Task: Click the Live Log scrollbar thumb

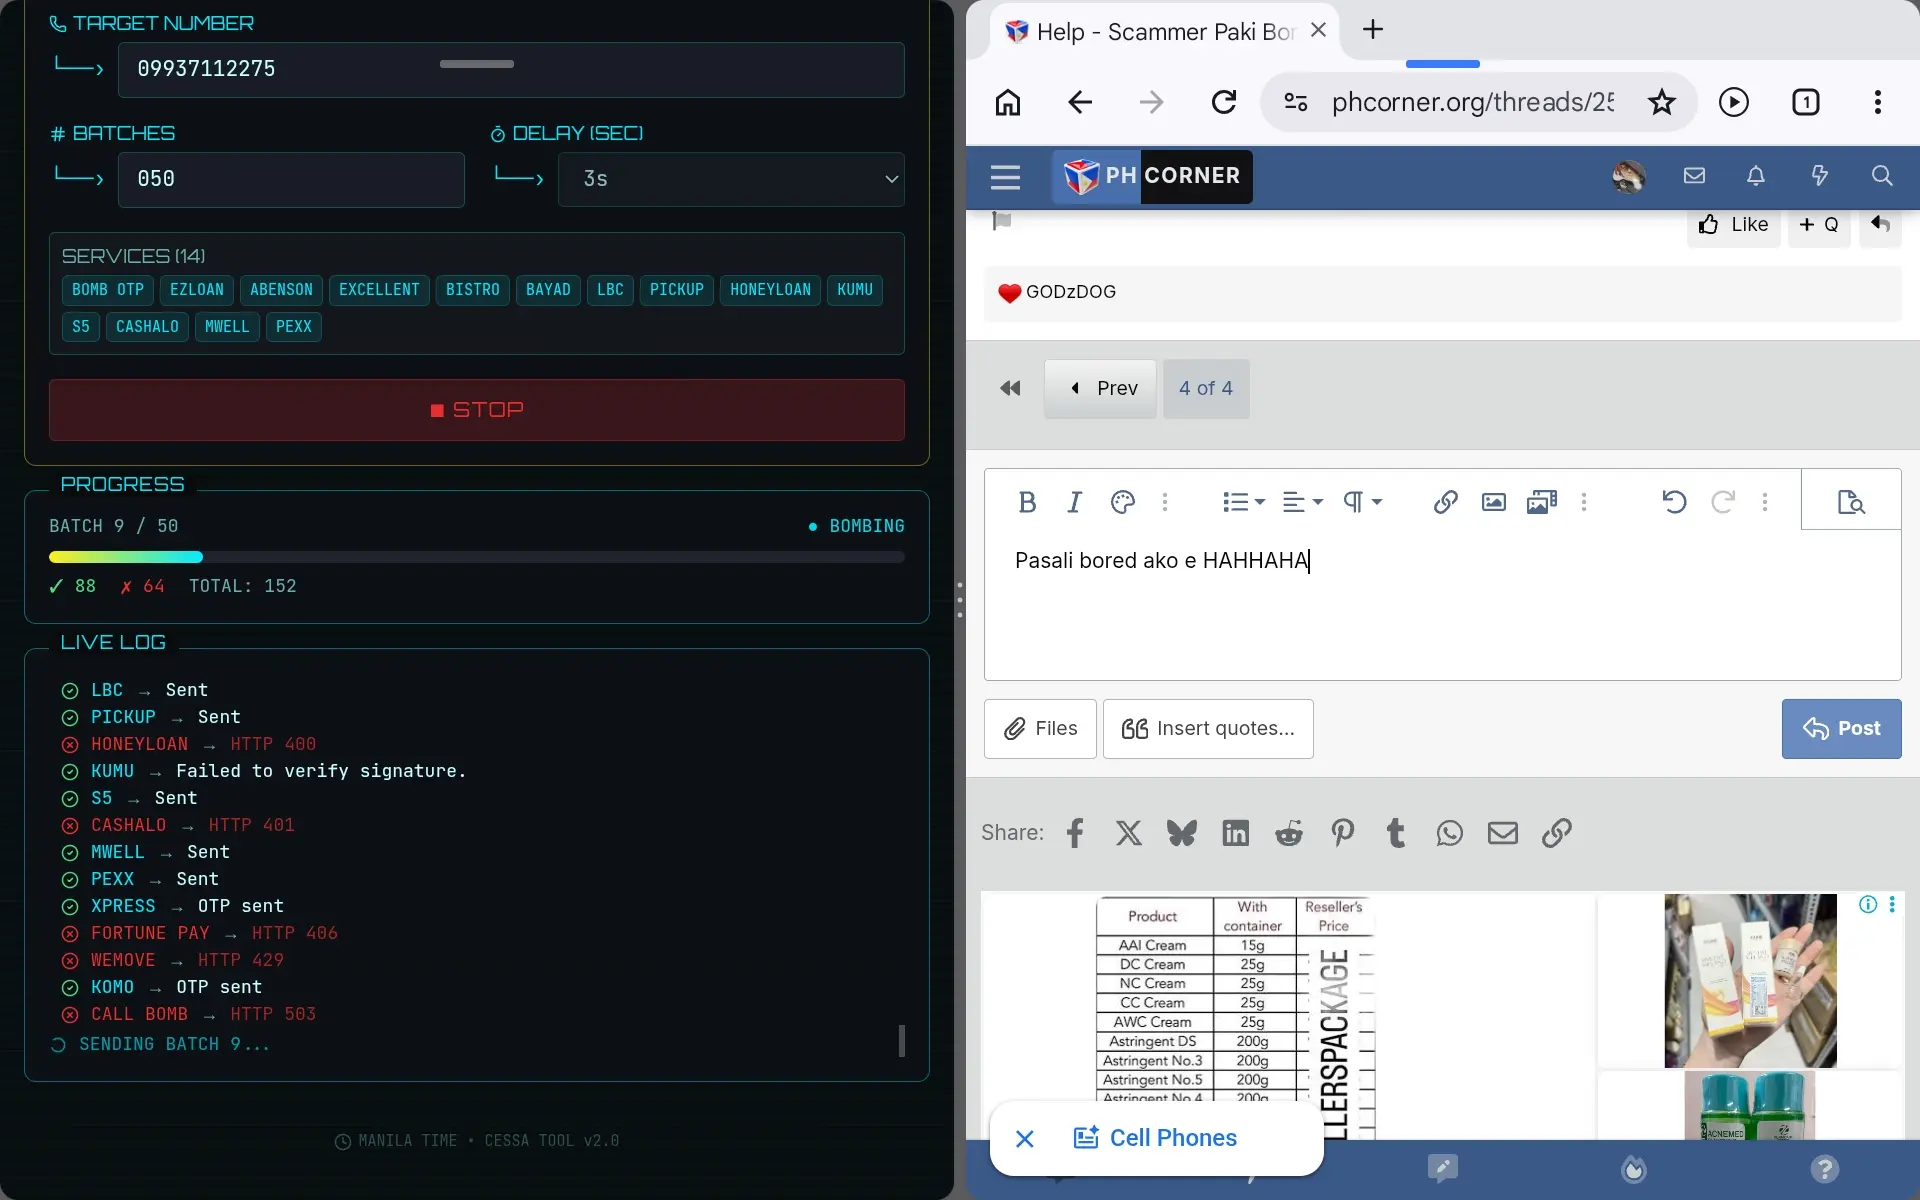Action: coord(902,1041)
